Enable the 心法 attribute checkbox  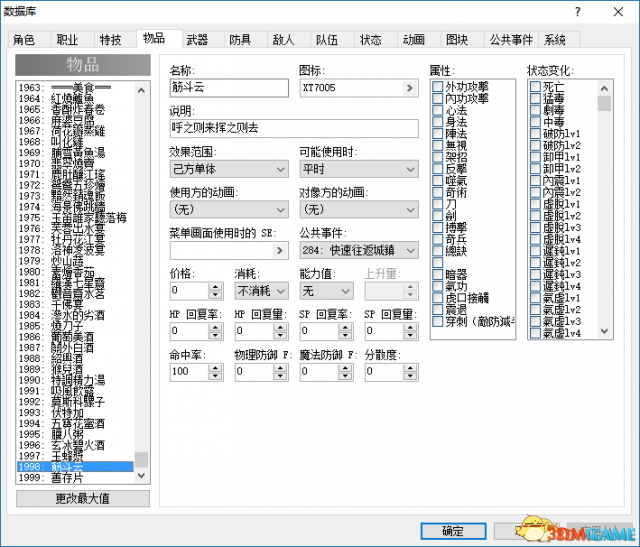pos(438,110)
